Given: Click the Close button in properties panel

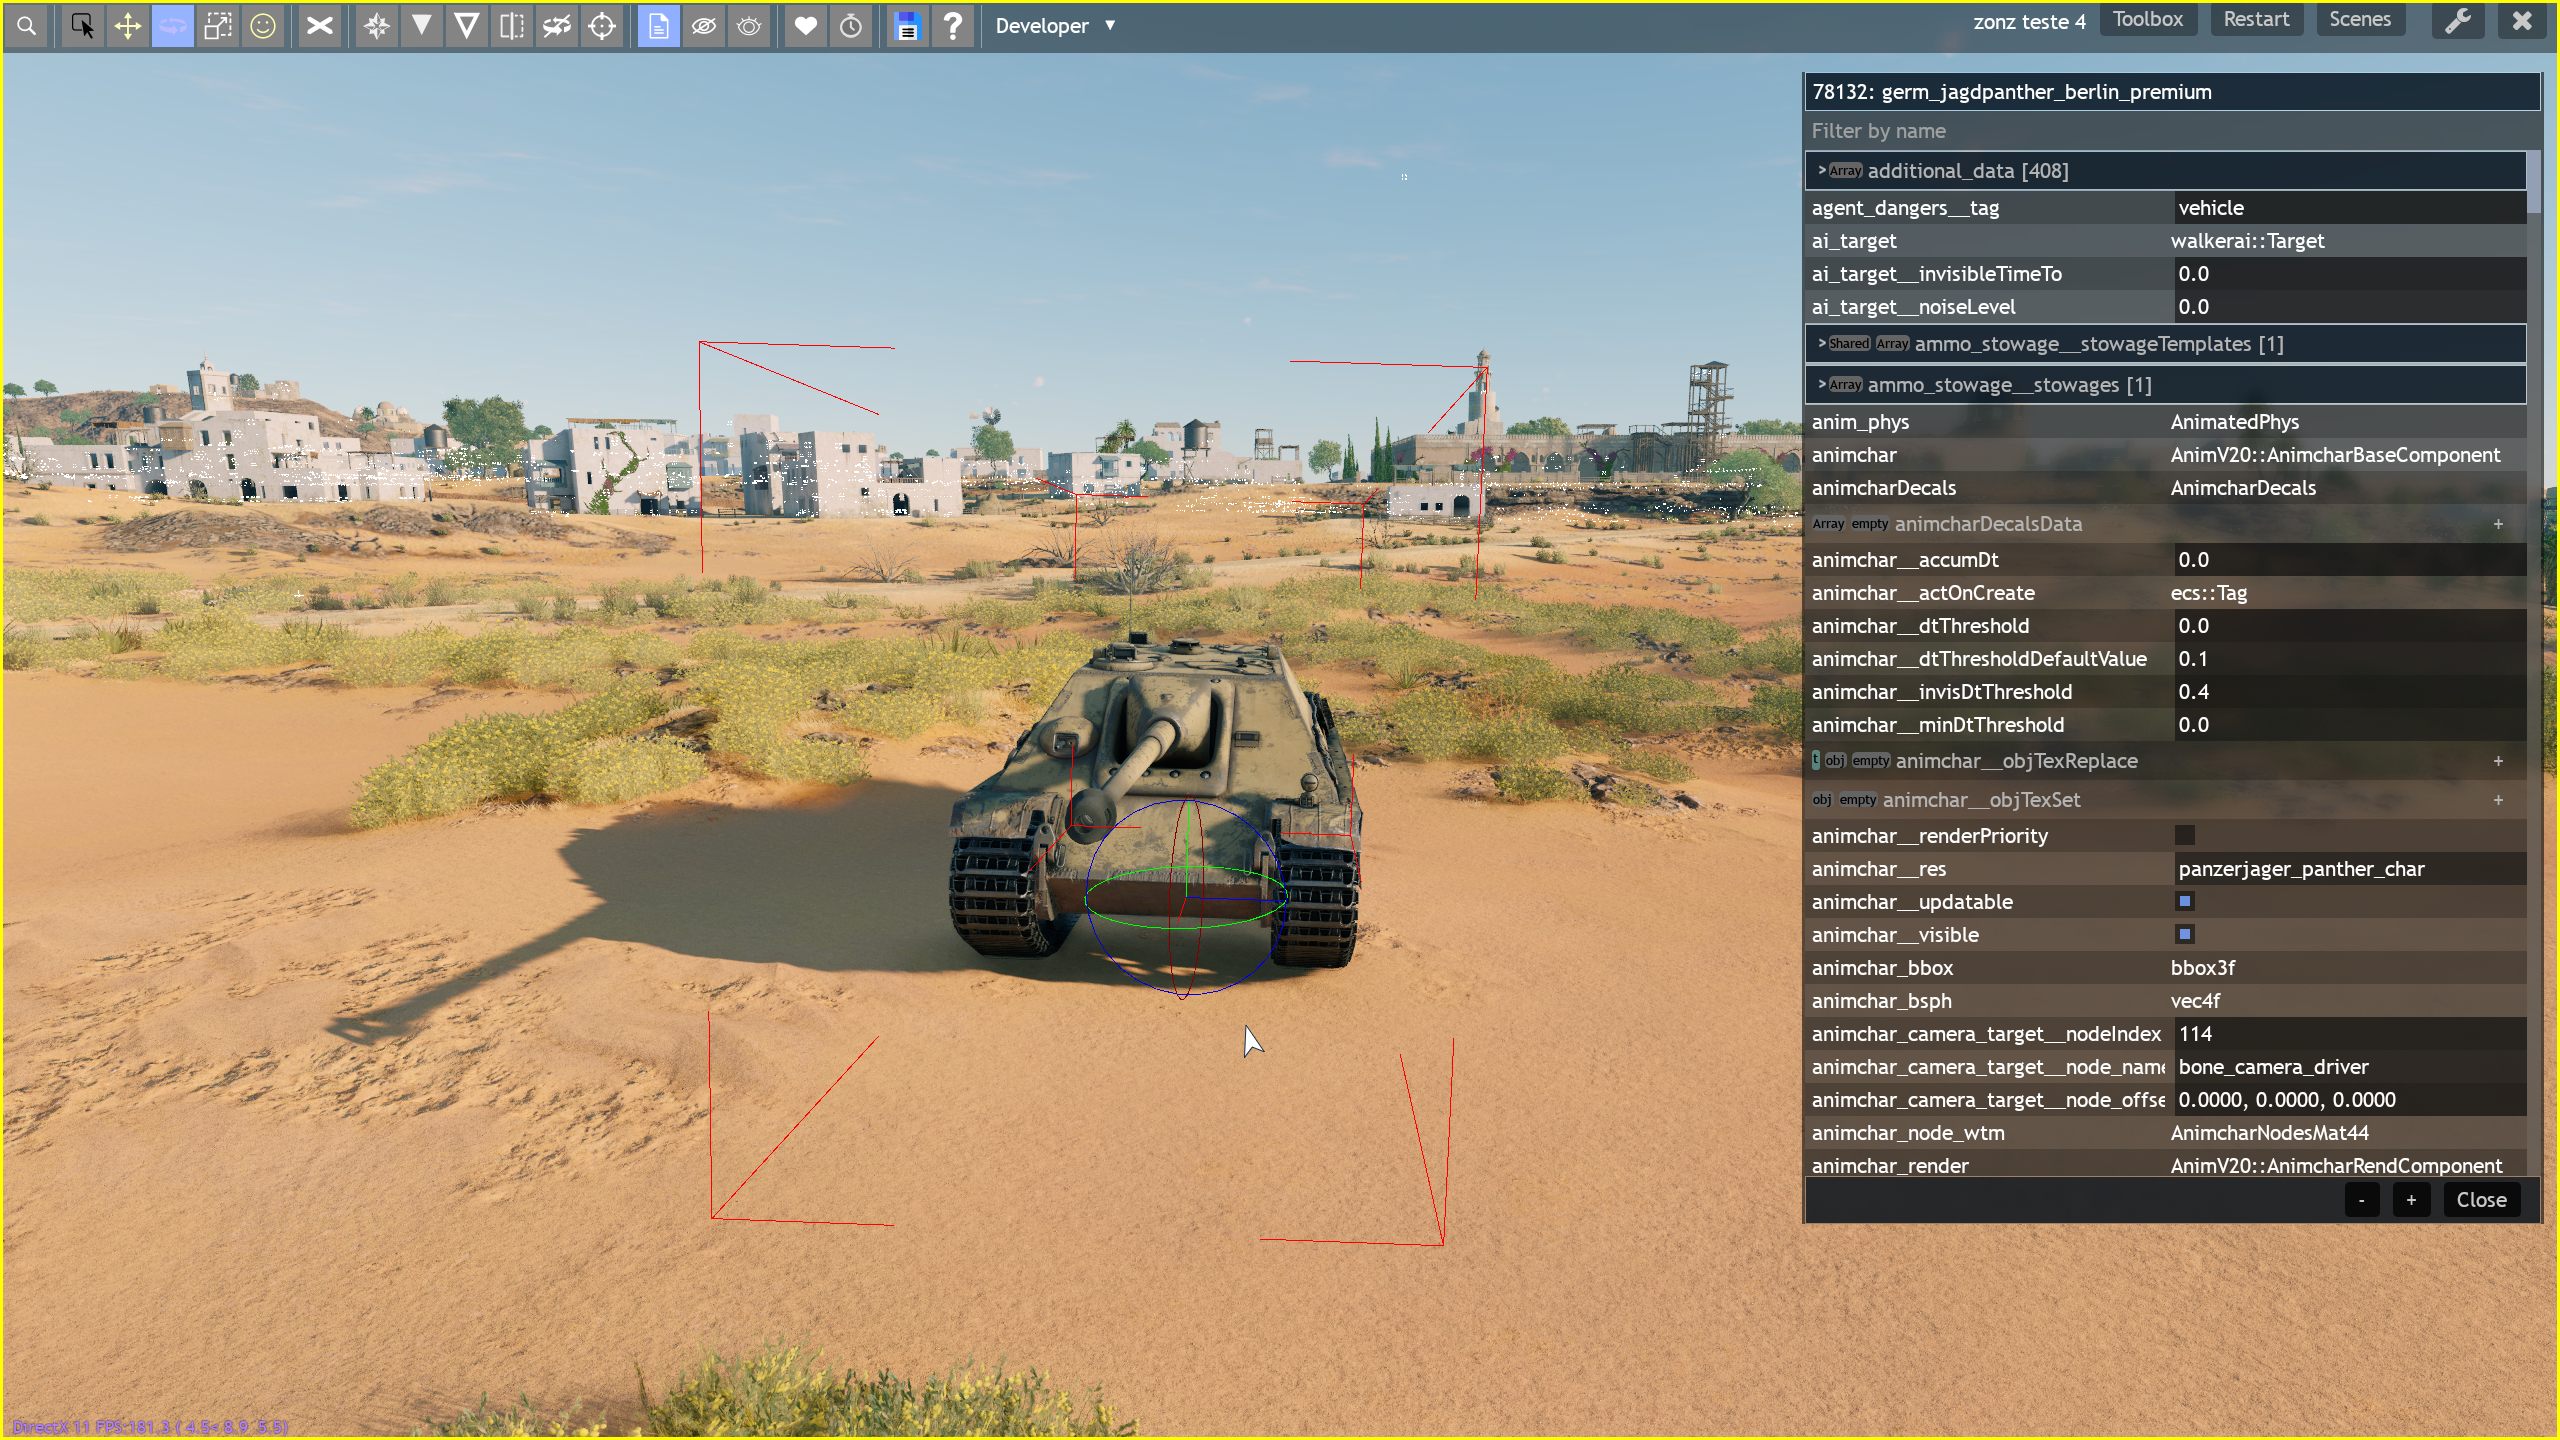Looking at the screenshot, I should [x=2481, y=1200].
